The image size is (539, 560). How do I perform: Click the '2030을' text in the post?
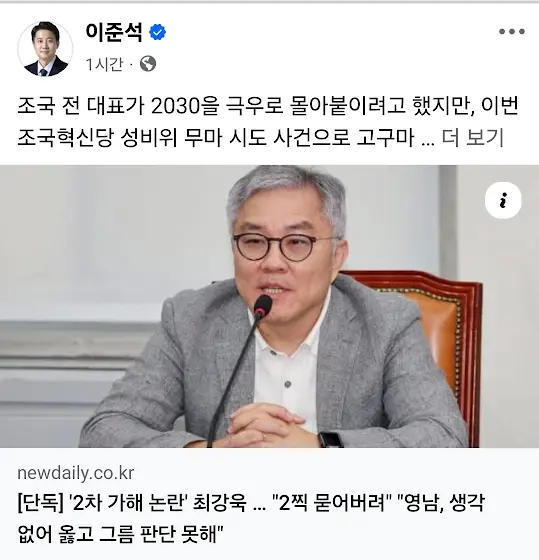point(185,106)
